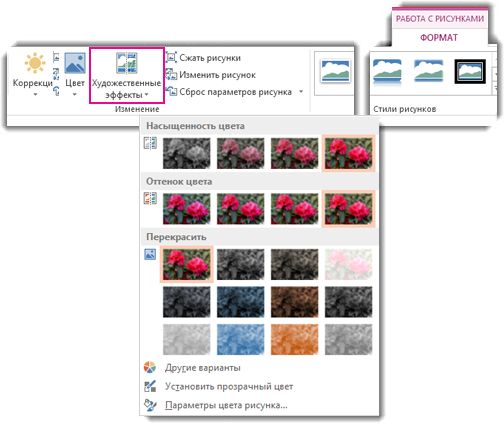Switch to the ФОРМАТ ribbon tab
This screenshot has height=423, width=504.
point(439,37)
